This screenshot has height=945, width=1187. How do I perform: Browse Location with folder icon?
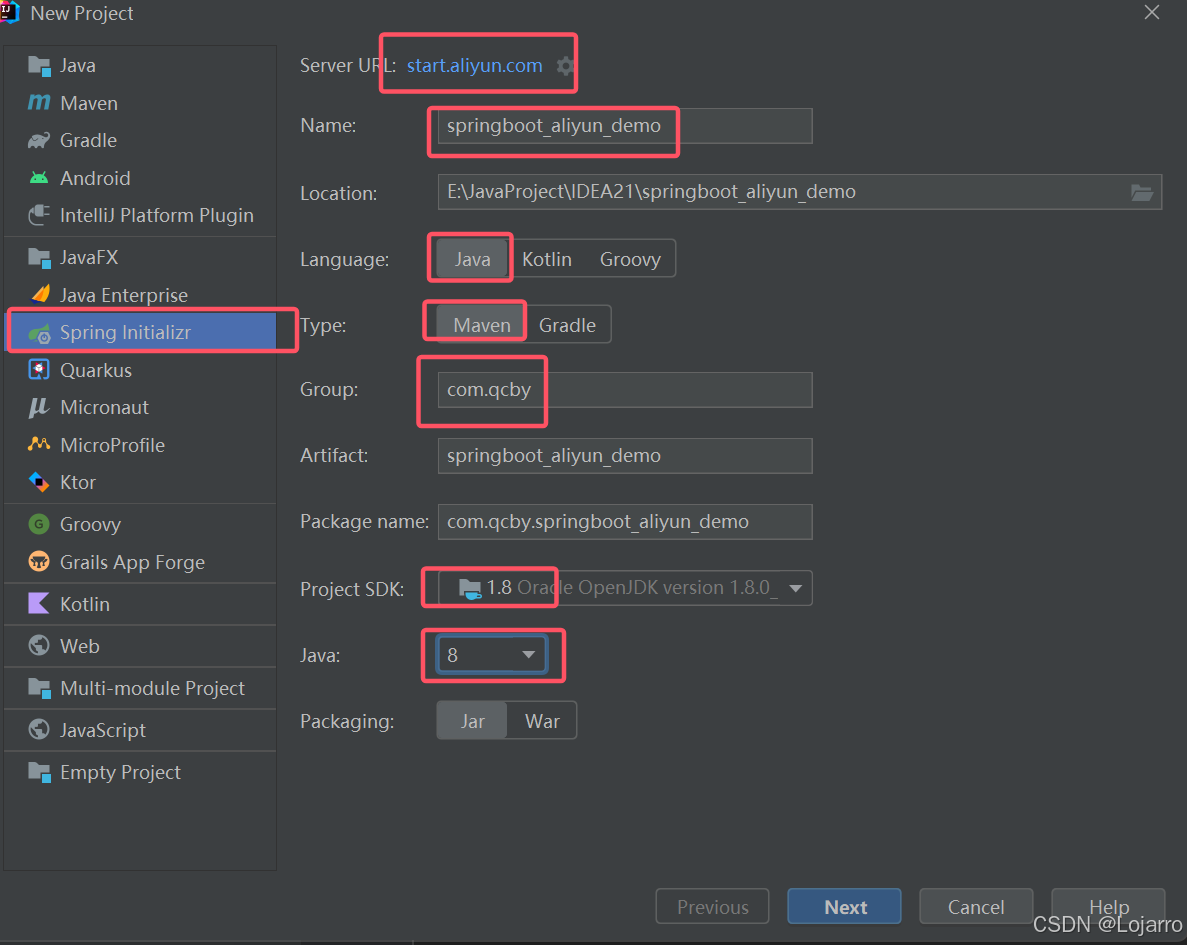tap(1142, 192)
